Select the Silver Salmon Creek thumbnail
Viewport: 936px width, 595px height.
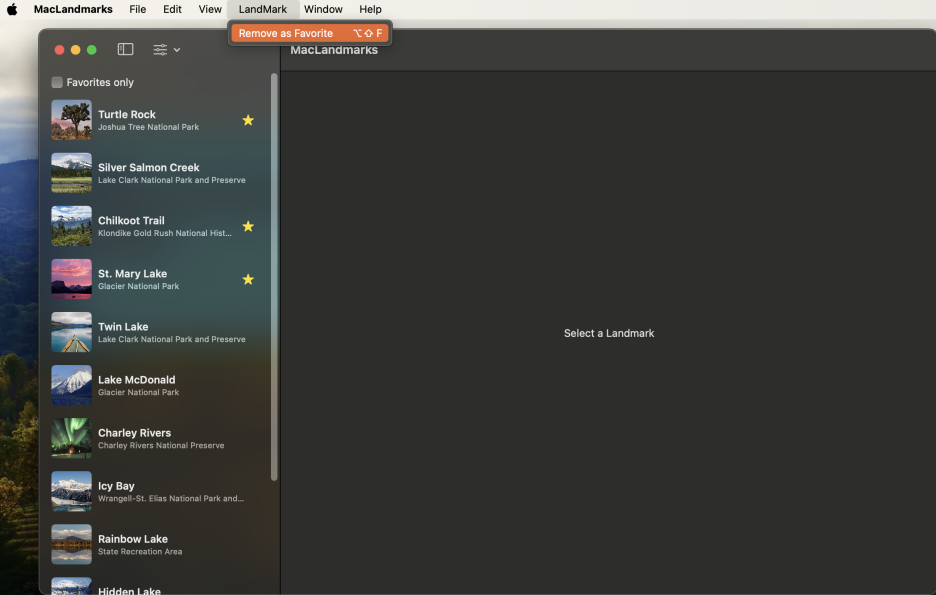tap(72, 173)
